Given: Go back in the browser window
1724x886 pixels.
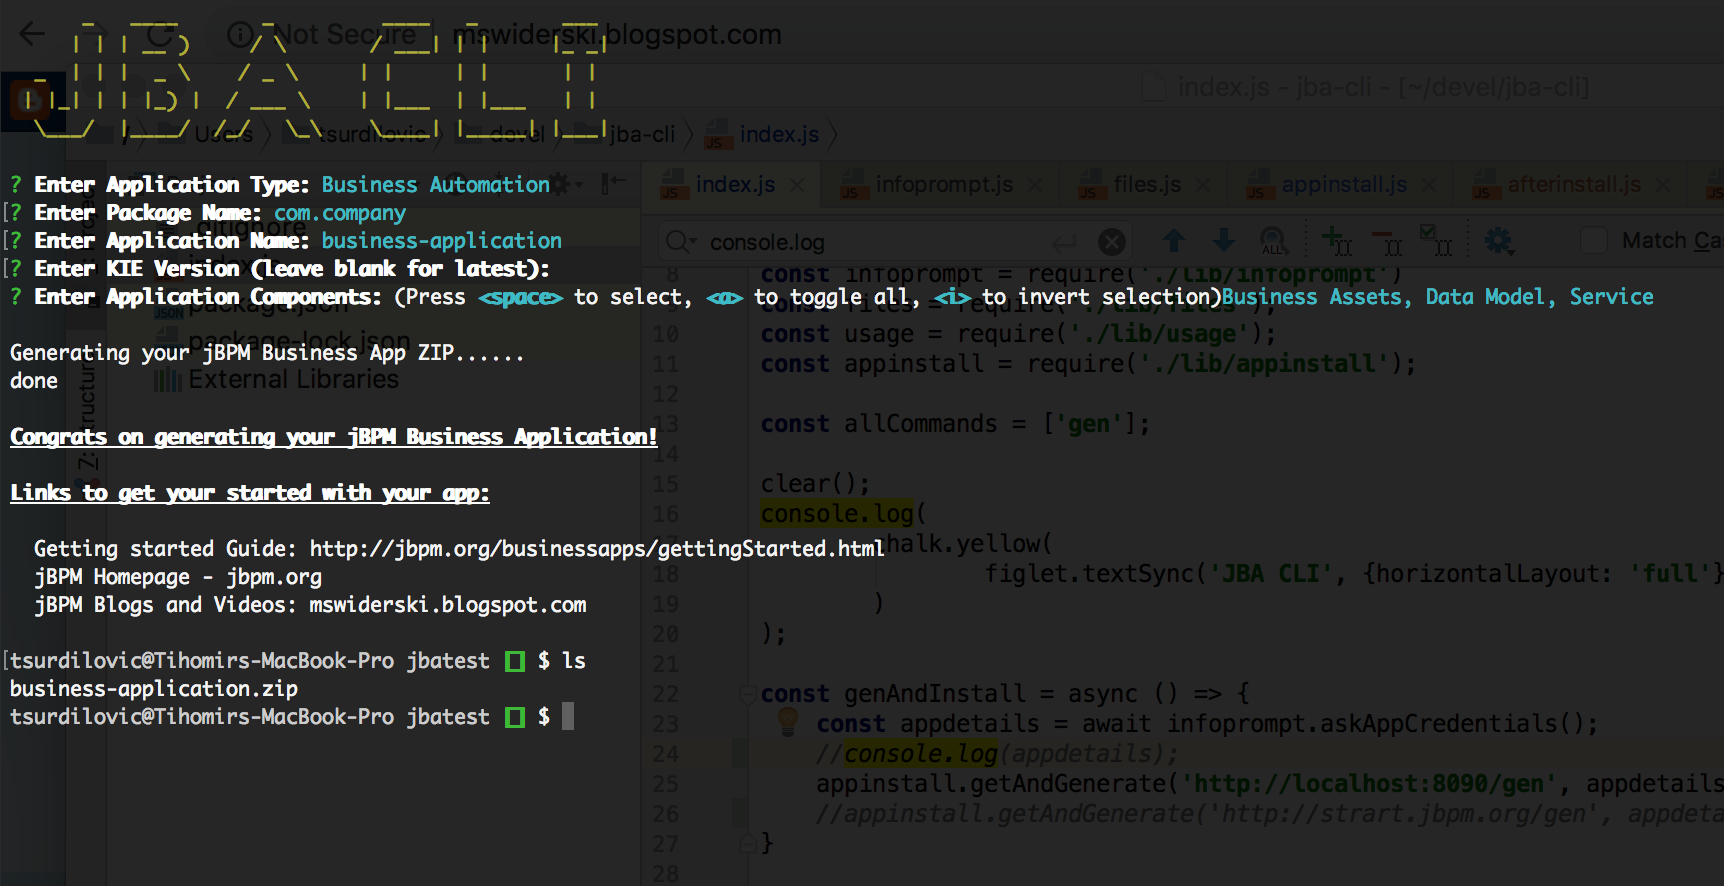Looking at the screenshot, I should click(32, 34).
